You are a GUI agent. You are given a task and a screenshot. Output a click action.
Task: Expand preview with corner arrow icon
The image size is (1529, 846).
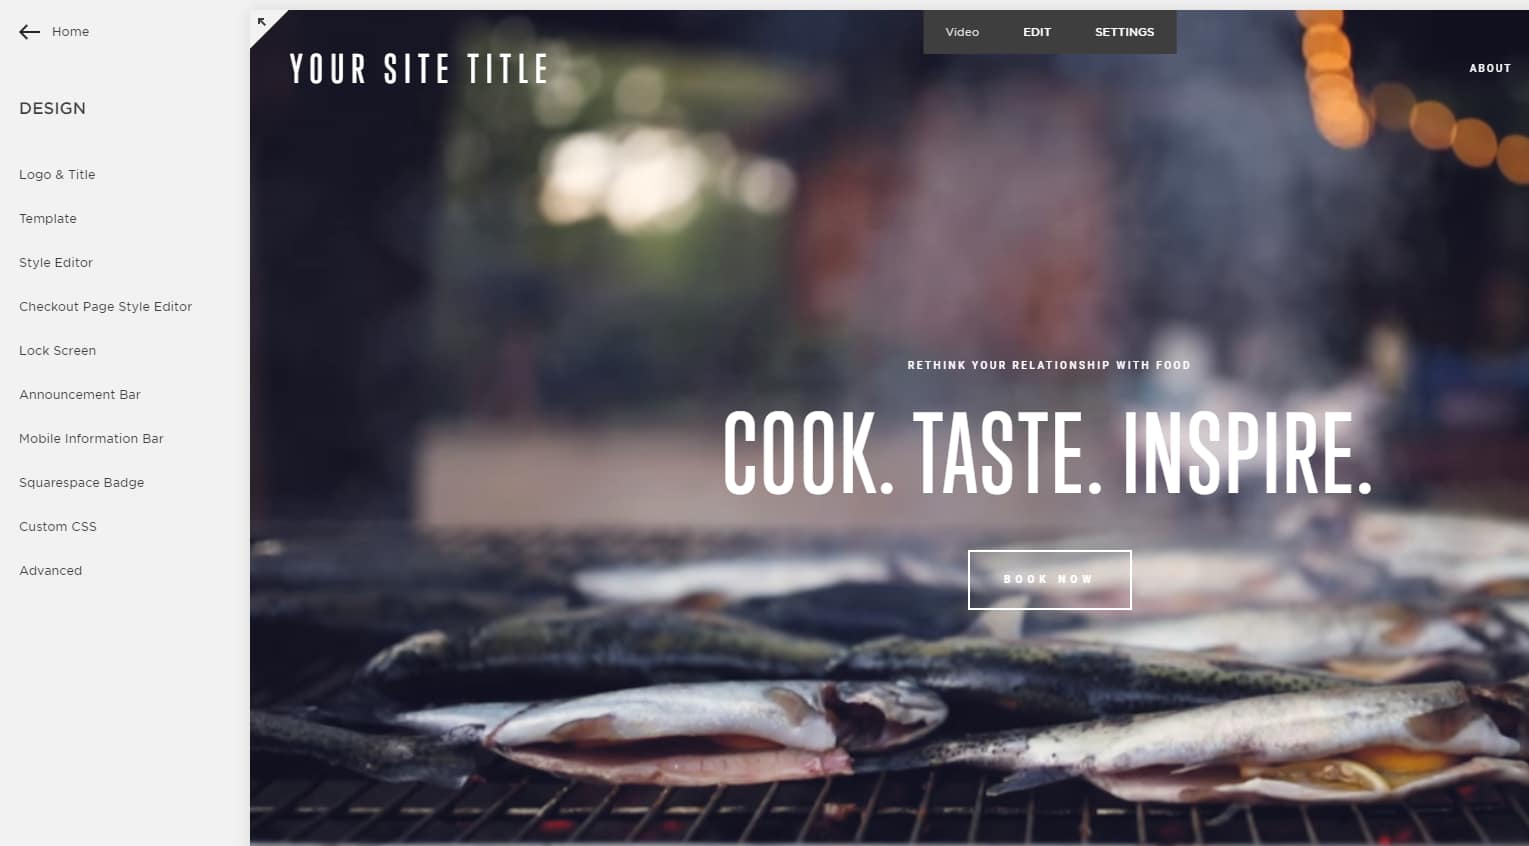point(262,22)
